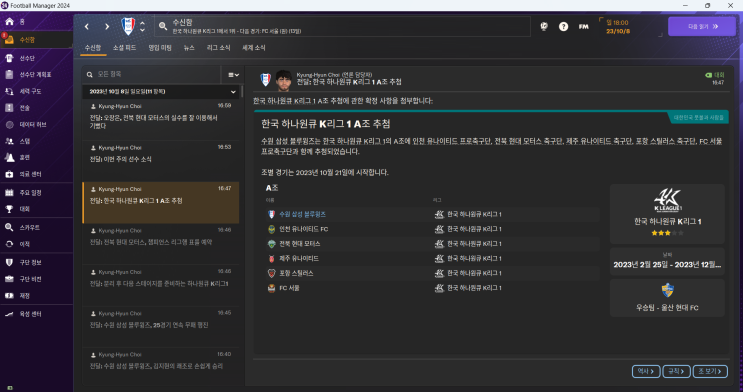This screenshot has width=743, height=392.
Task: Open the question mark help icon
Action: point(563,27)
